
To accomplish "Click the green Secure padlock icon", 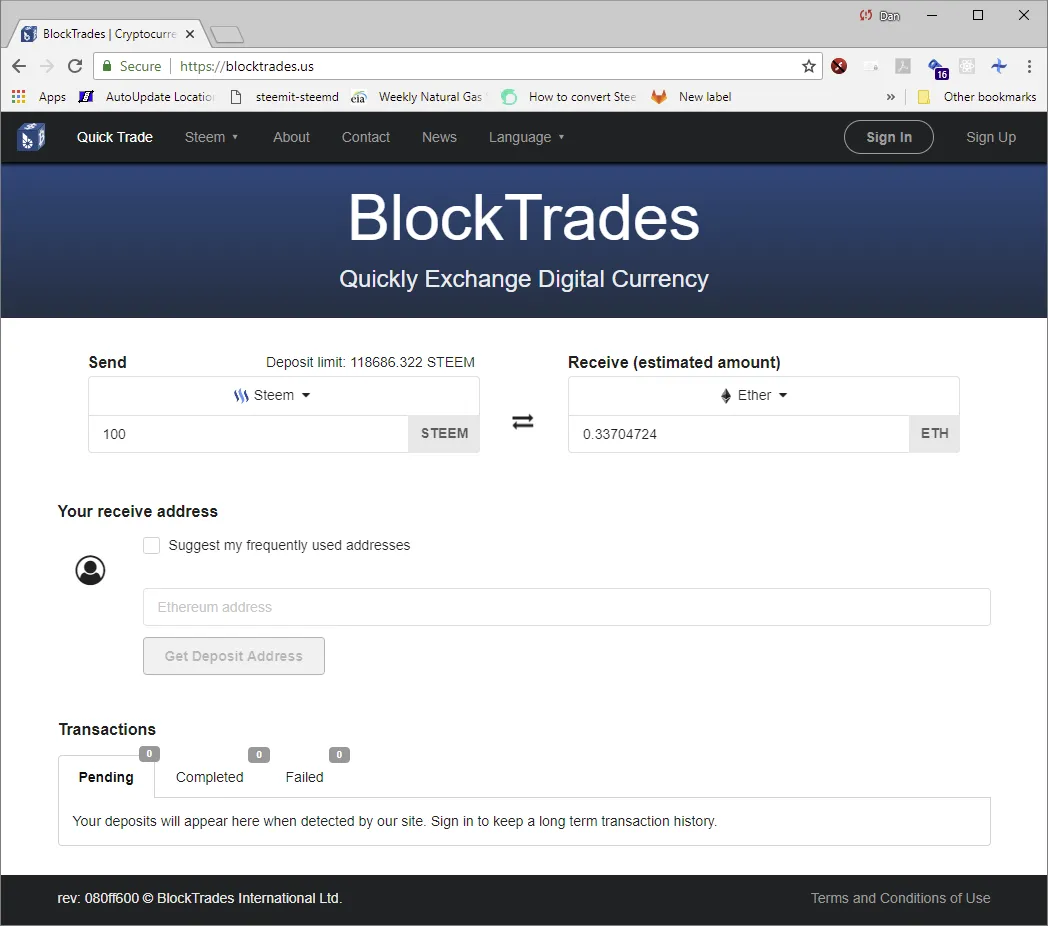I will (107, 66).
